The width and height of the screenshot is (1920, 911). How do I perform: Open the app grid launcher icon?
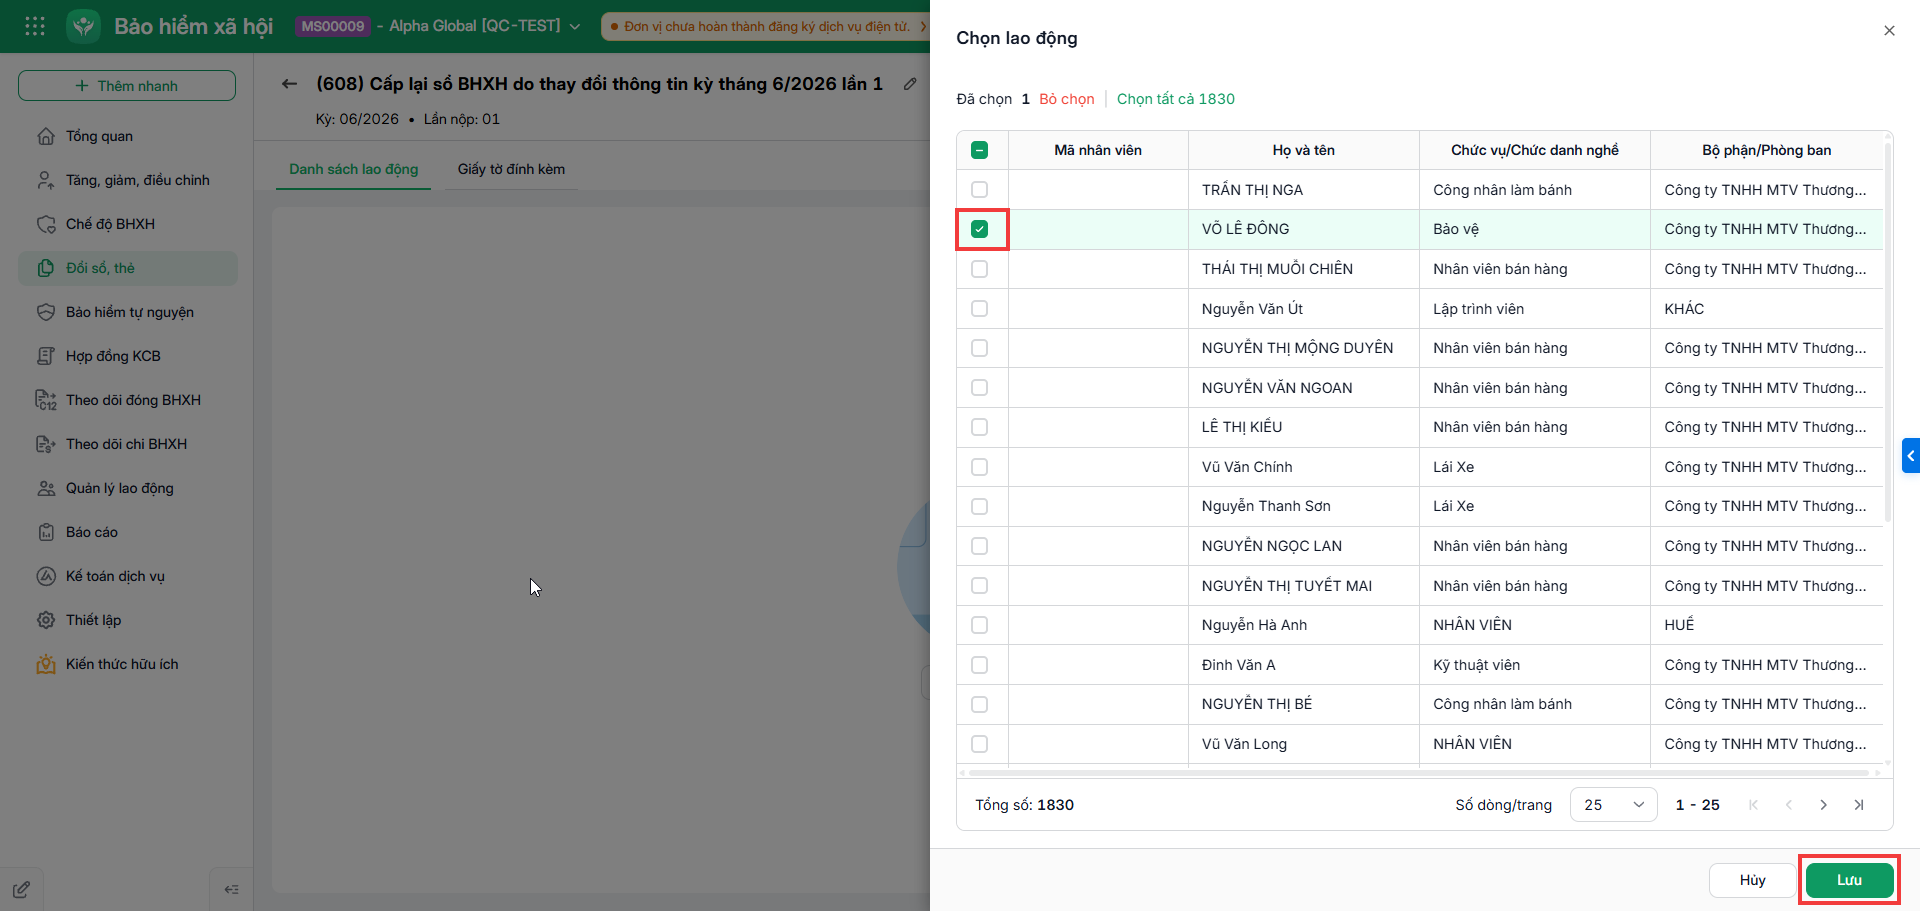coord(35,26)
